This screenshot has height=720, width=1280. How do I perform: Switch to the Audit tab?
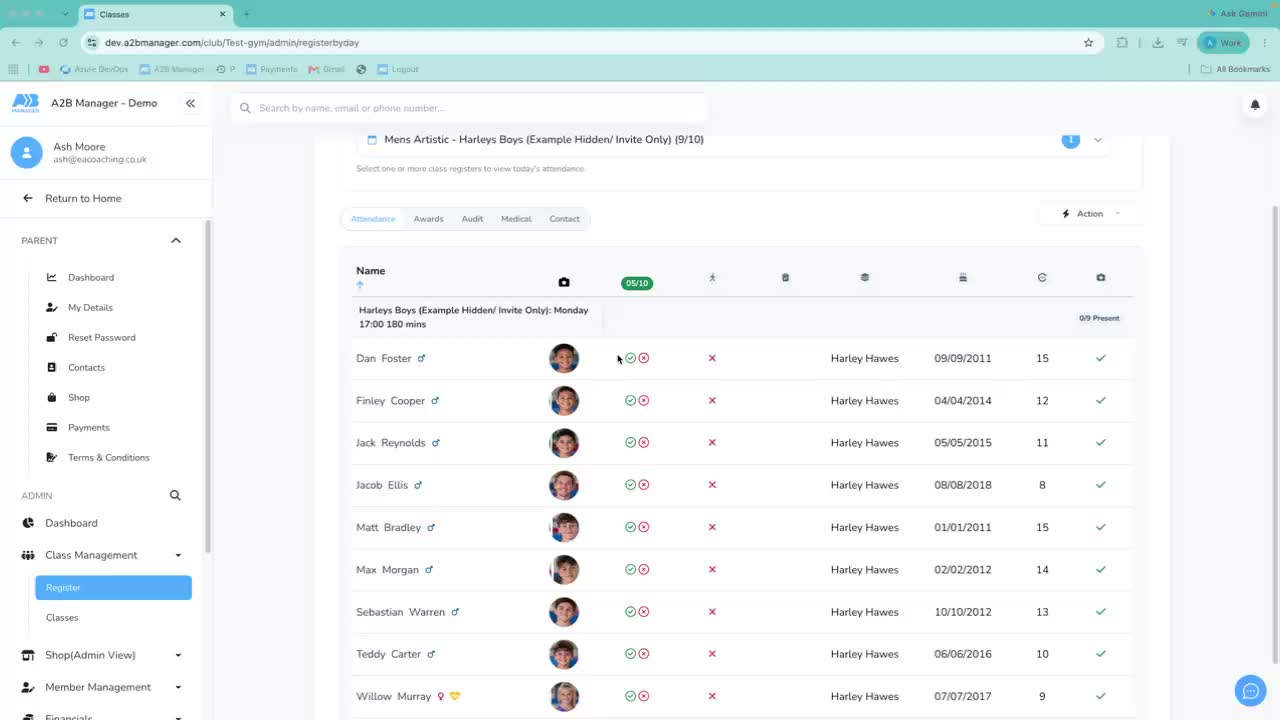click(x=472, y=219)
